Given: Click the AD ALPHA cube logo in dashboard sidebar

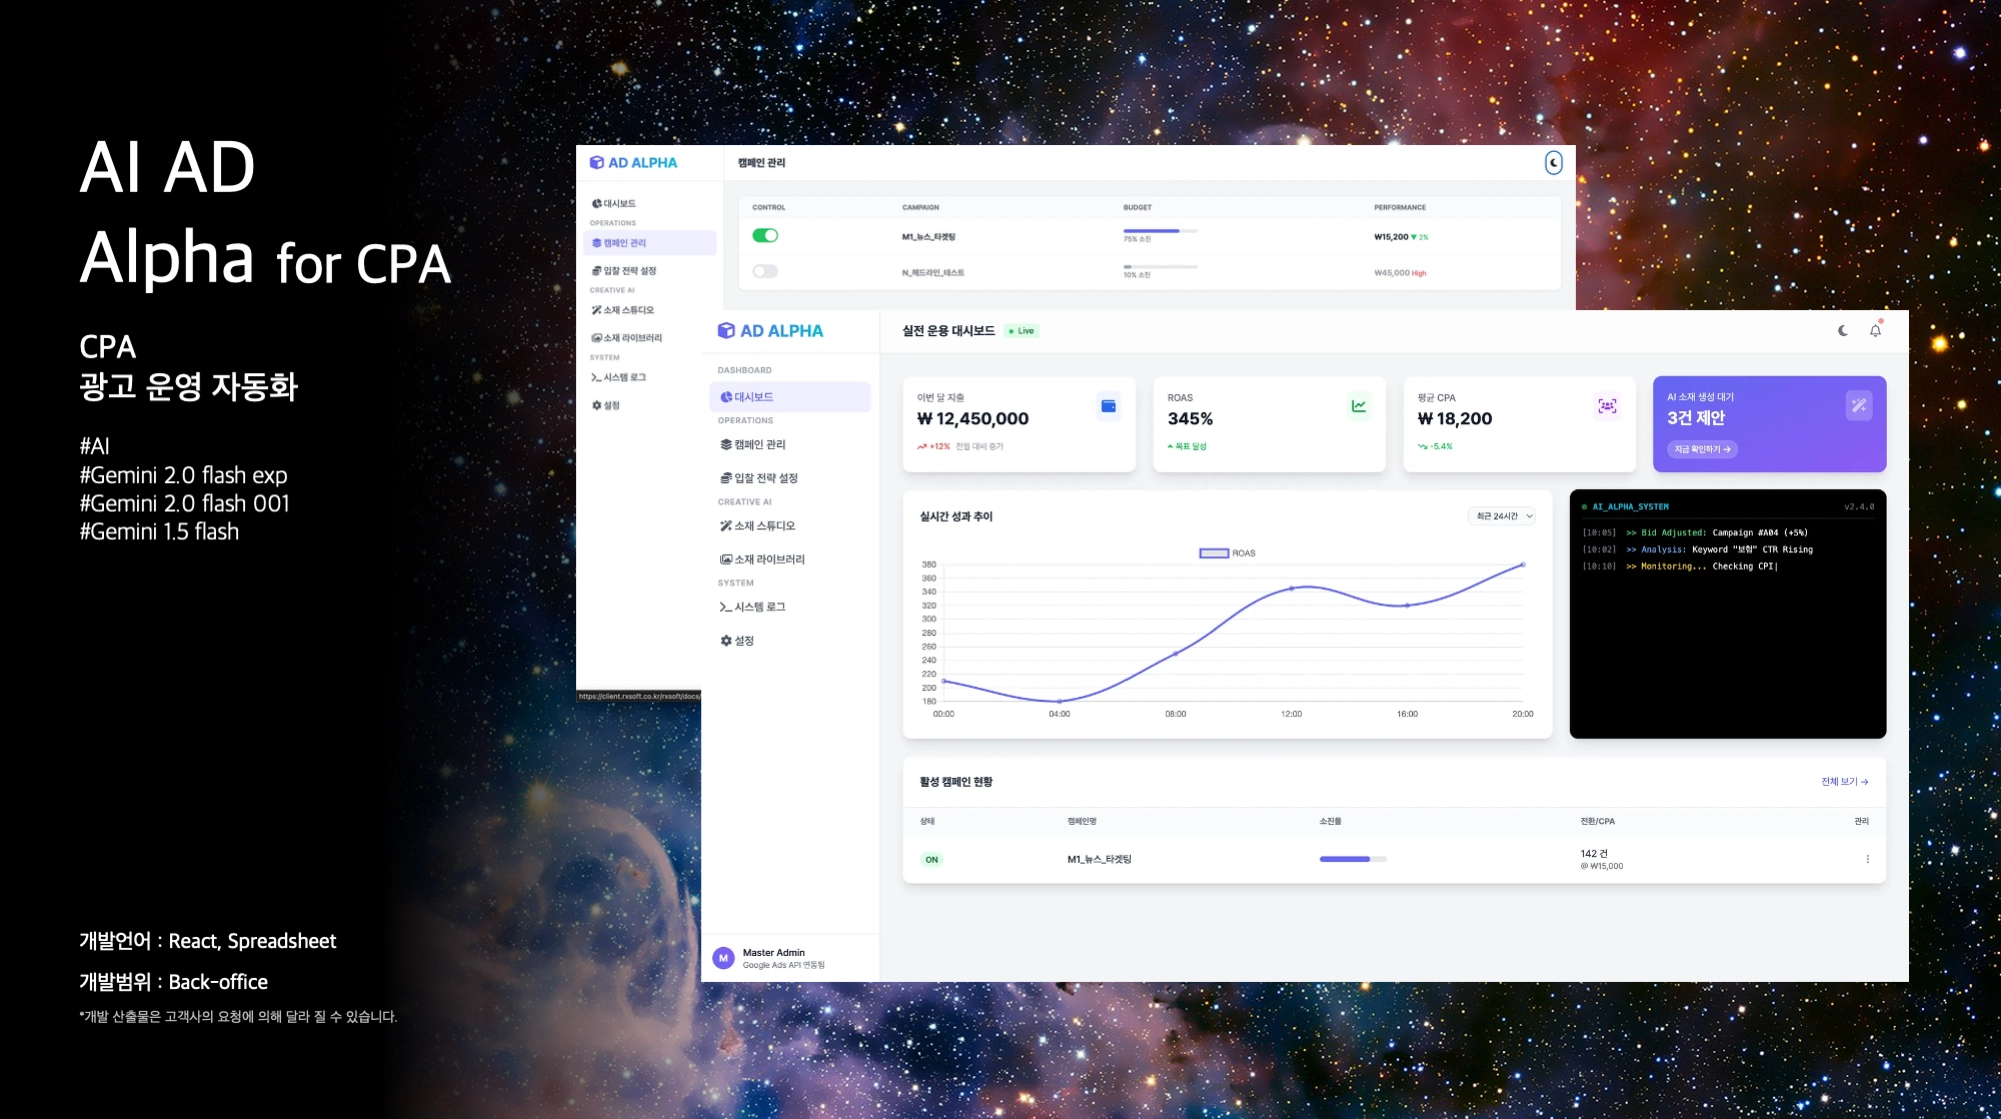Looking at the screenshot, I should pos(726,331).
